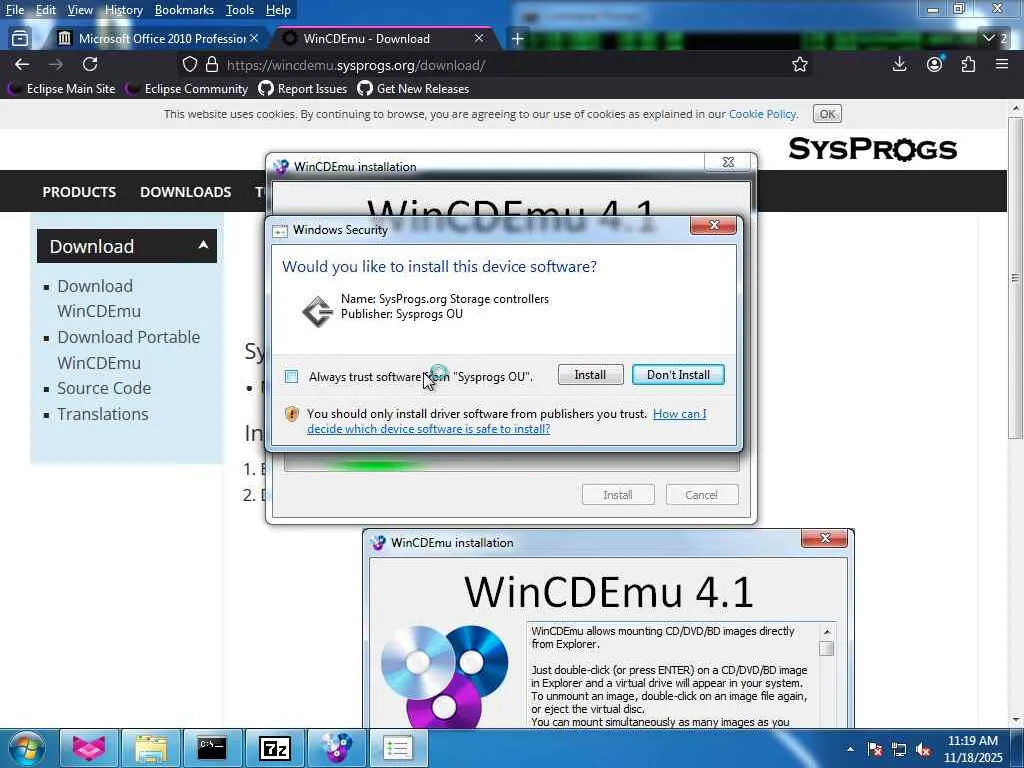Open Command Prompt taskbar icon
The height and width of the screenshot is (768, 1024).
212,748
